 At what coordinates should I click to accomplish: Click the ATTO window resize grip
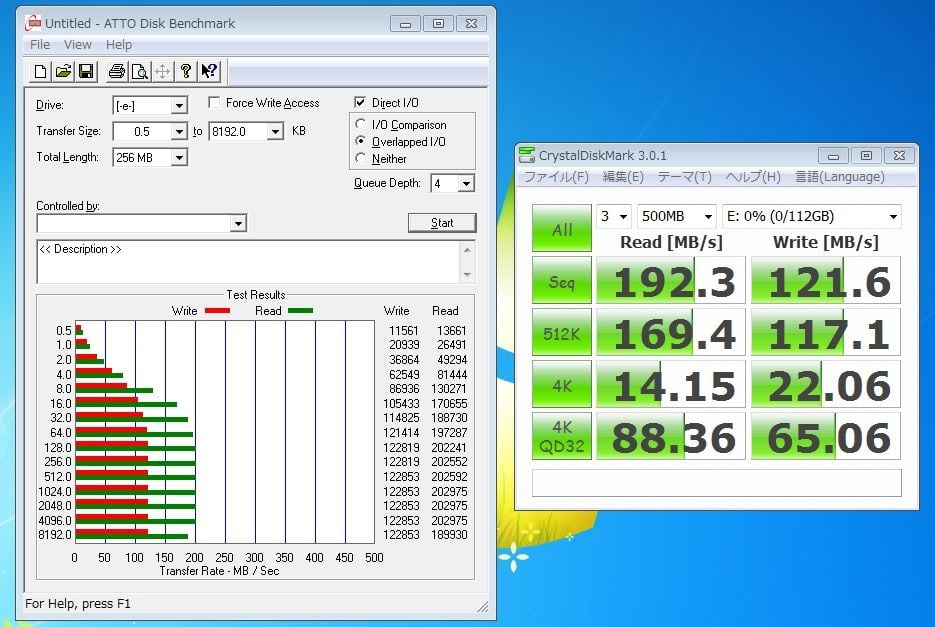pyautogui.click(x=483, y=607)
